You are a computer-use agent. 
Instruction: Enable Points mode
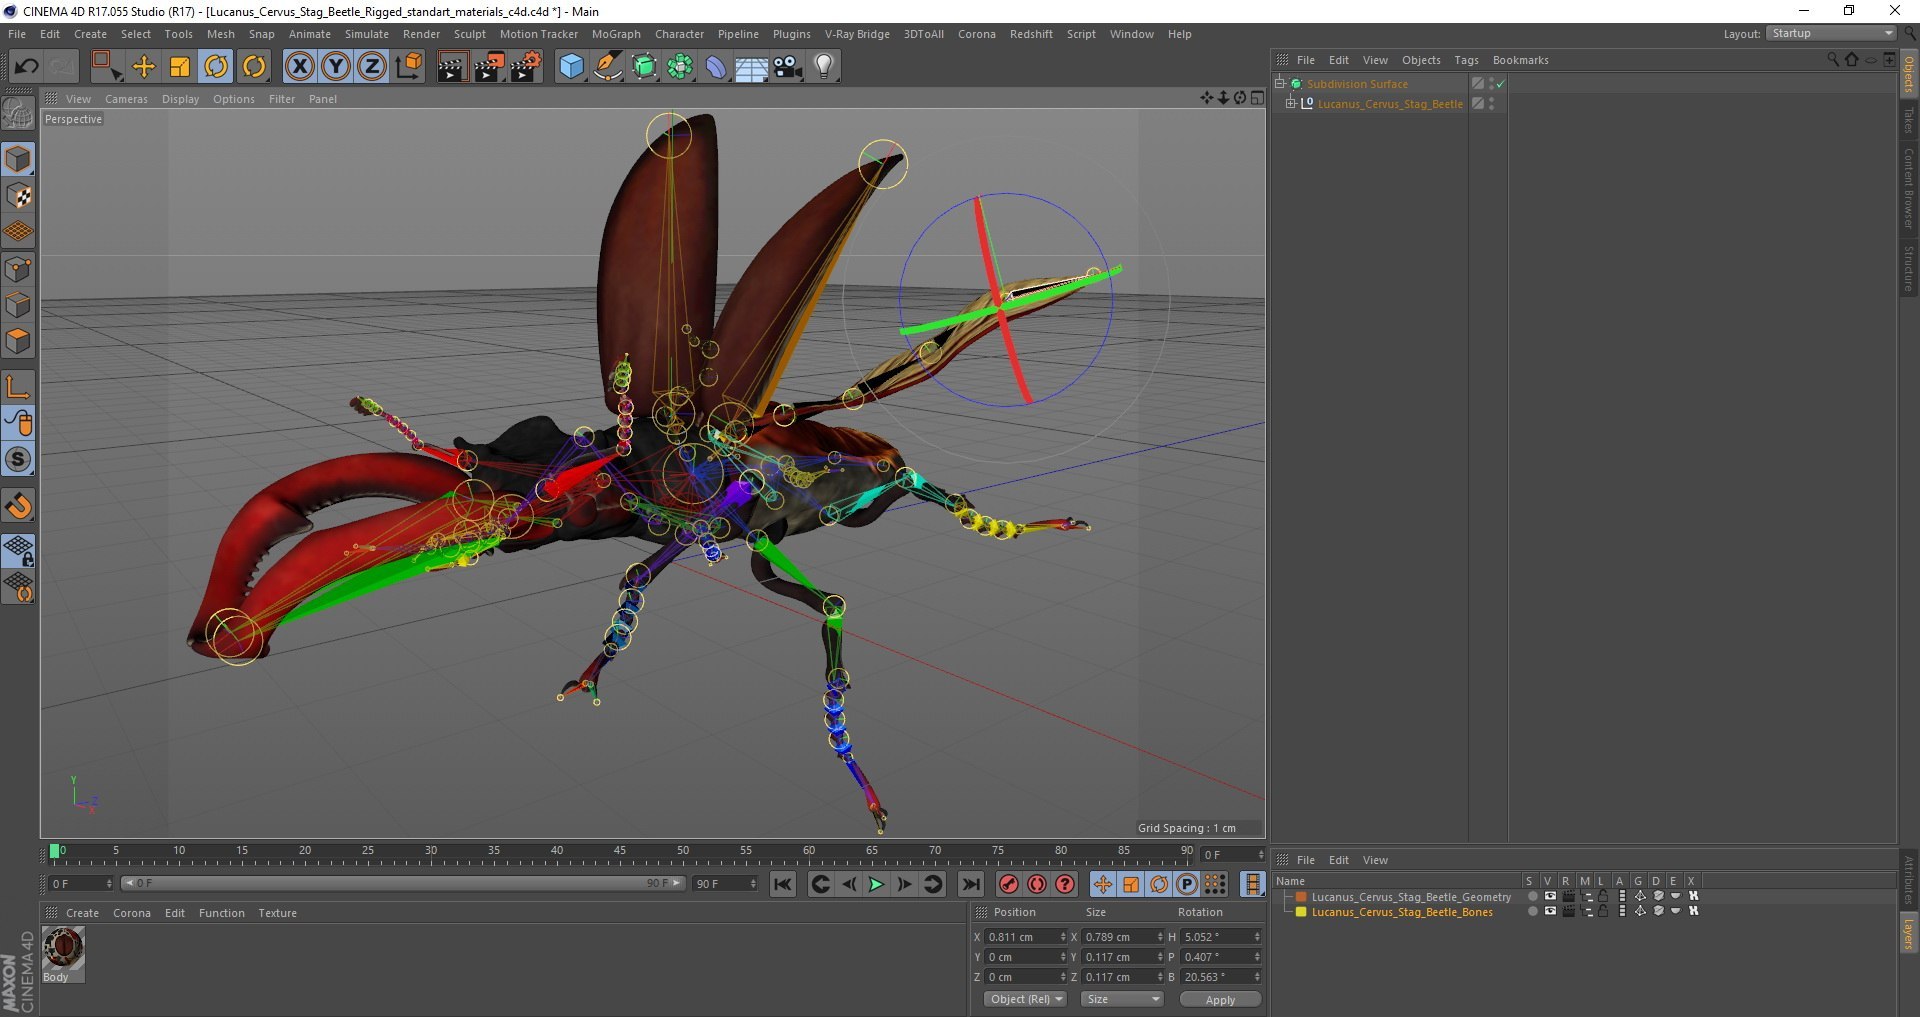[18, 269]
